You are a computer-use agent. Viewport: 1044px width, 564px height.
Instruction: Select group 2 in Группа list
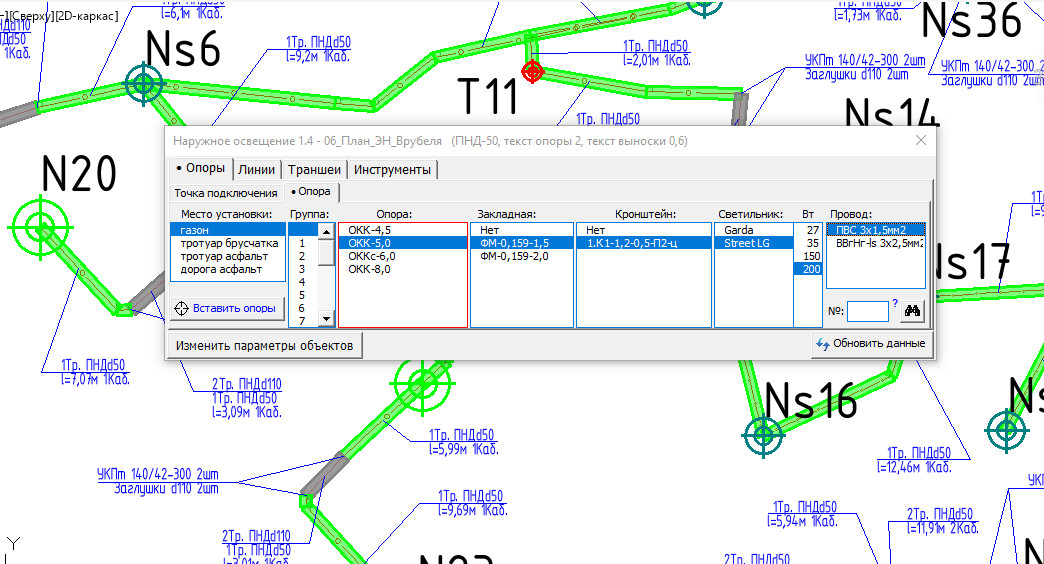point(304,256)
